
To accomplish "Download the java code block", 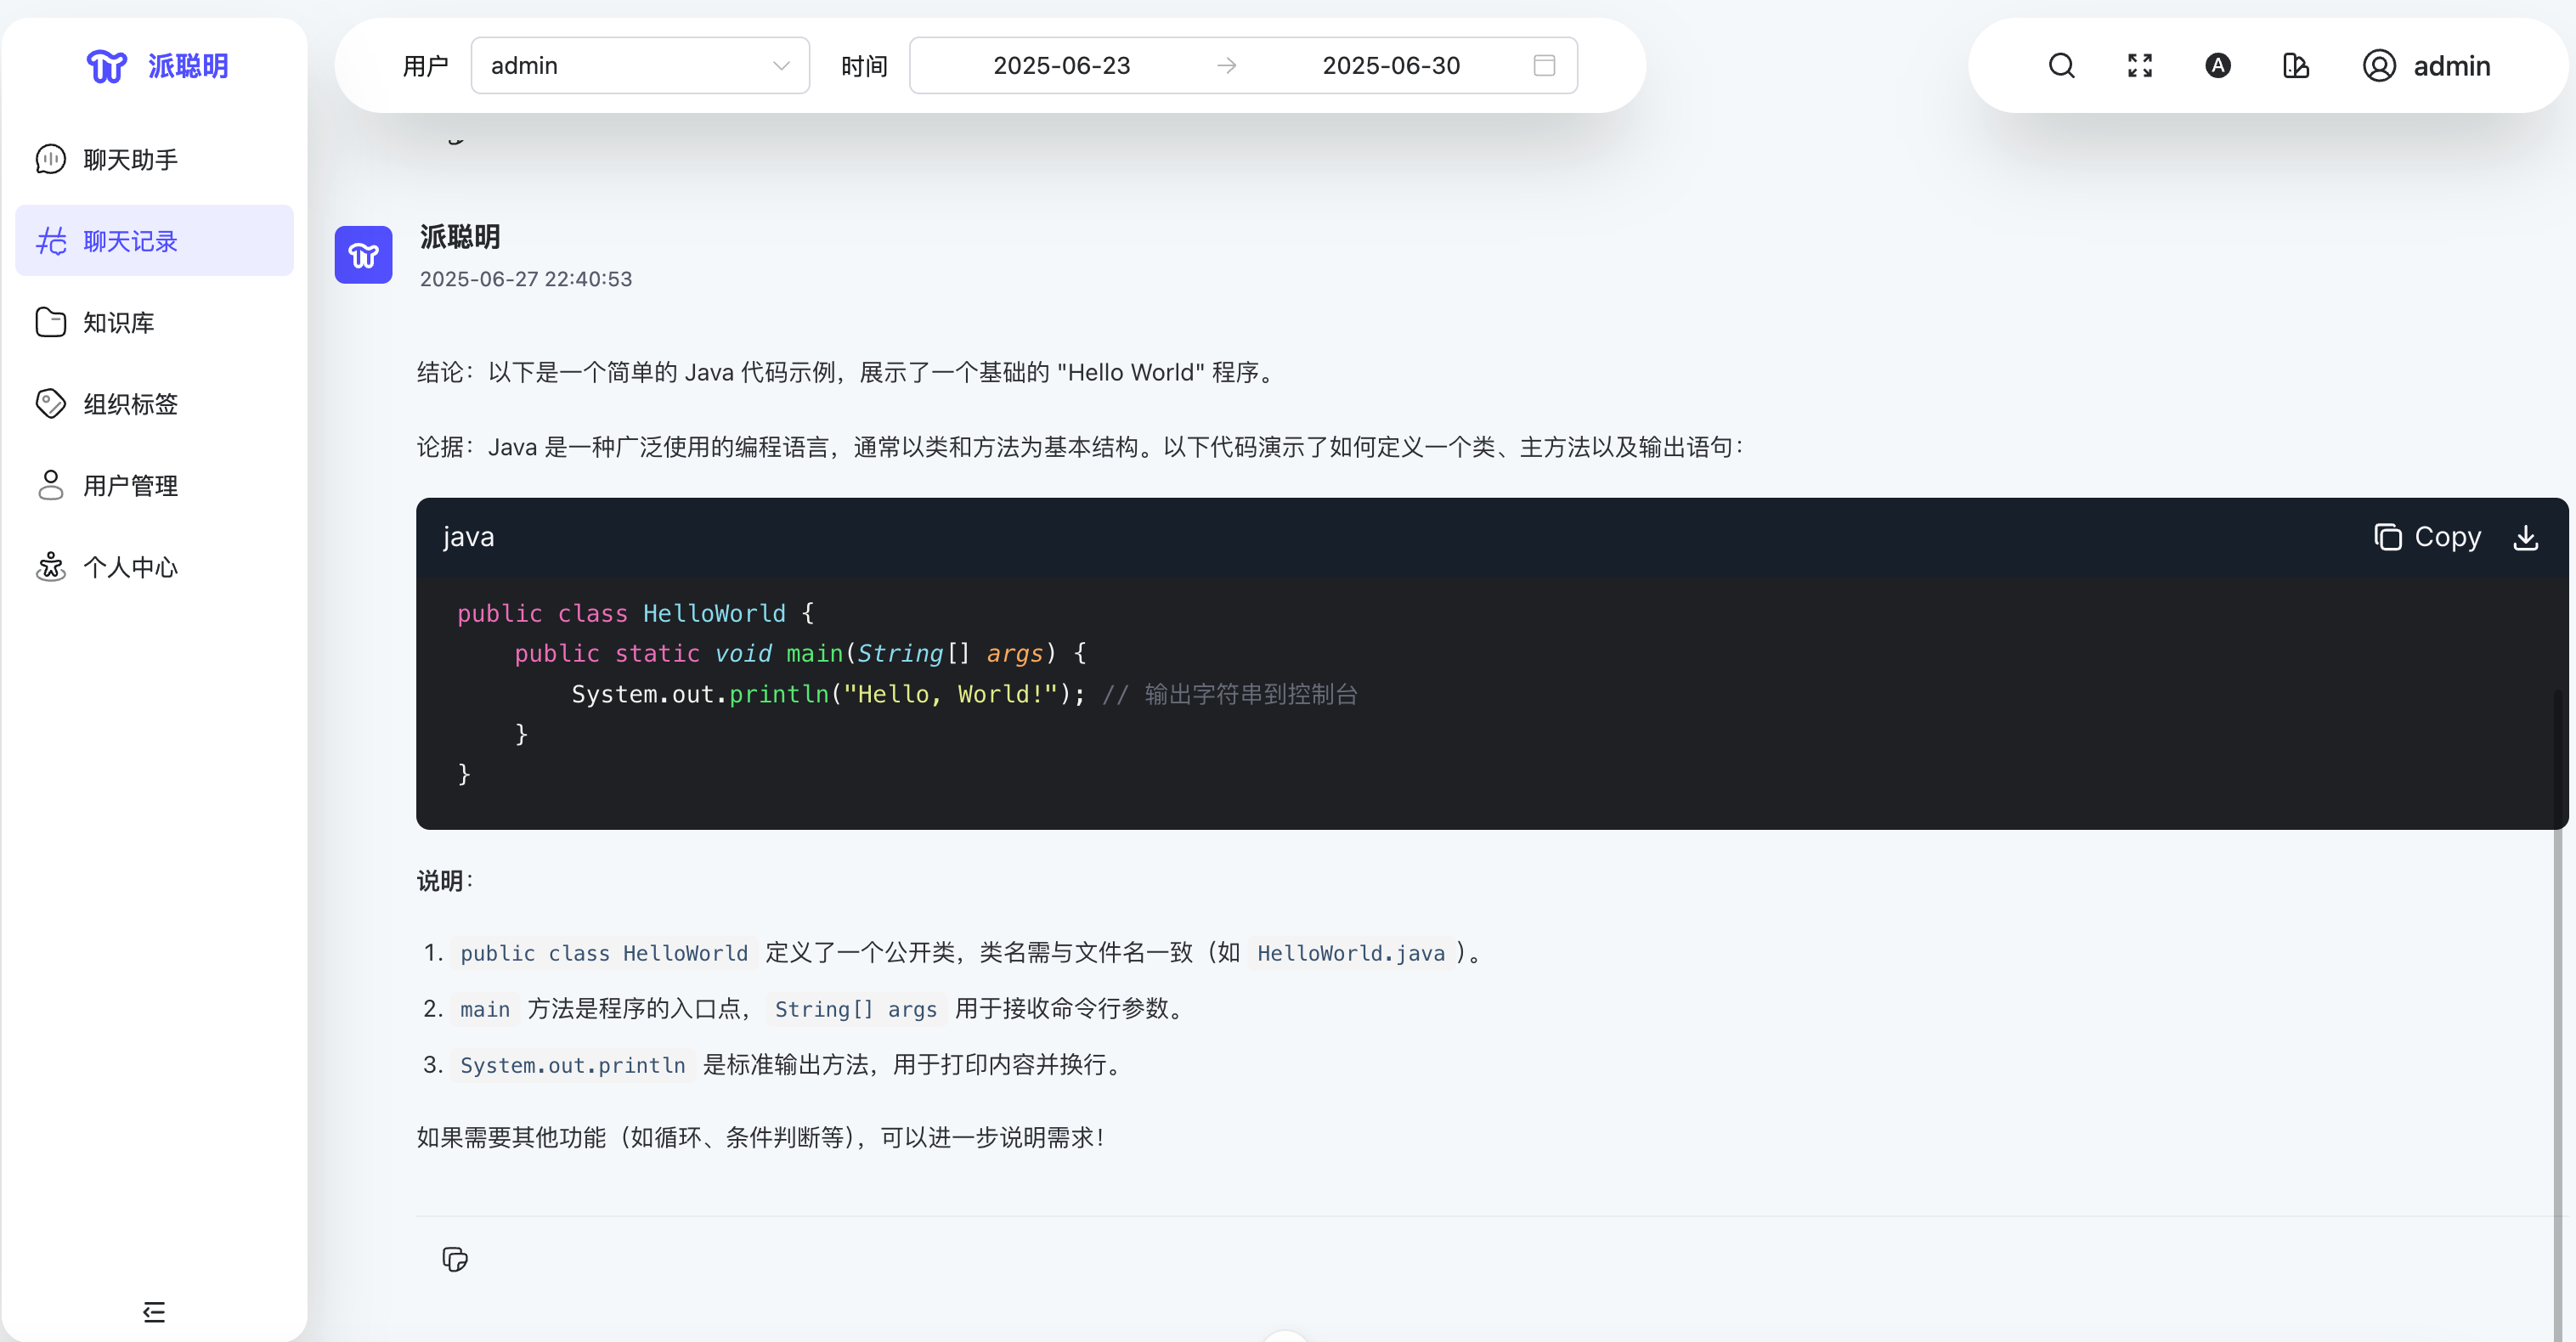I will point(2525,537).
